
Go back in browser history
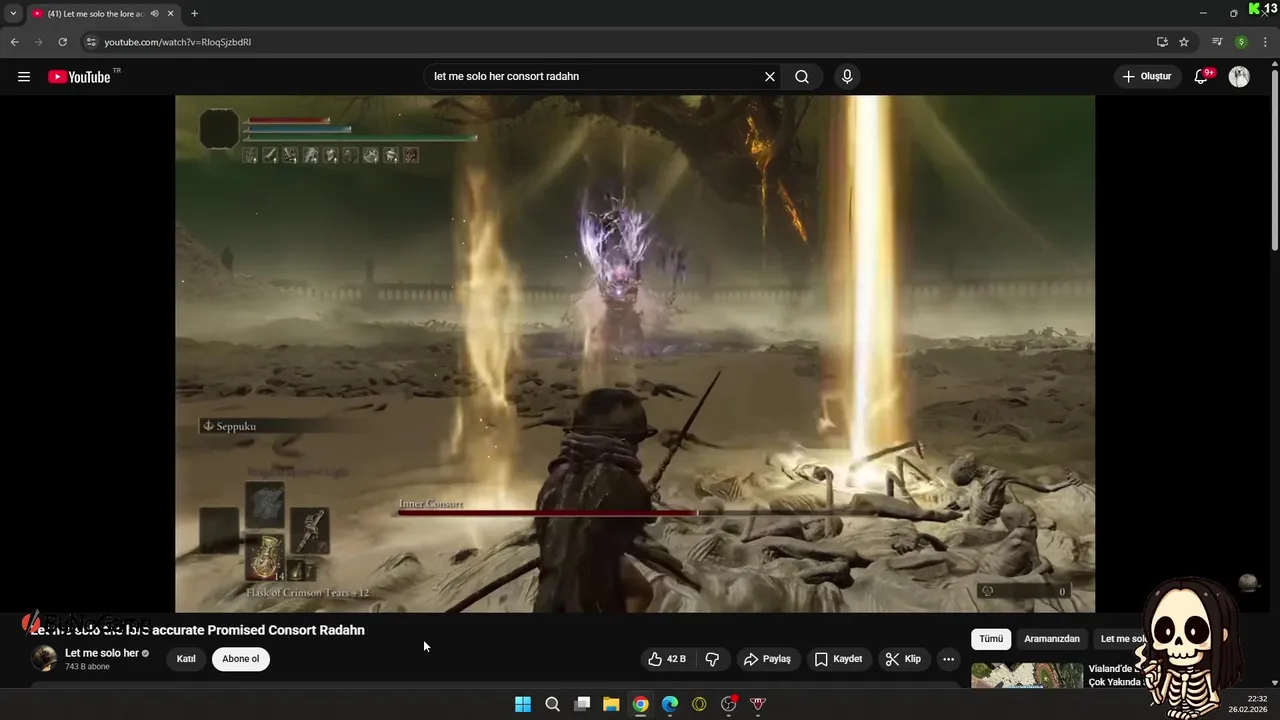(x=14, y=42)
